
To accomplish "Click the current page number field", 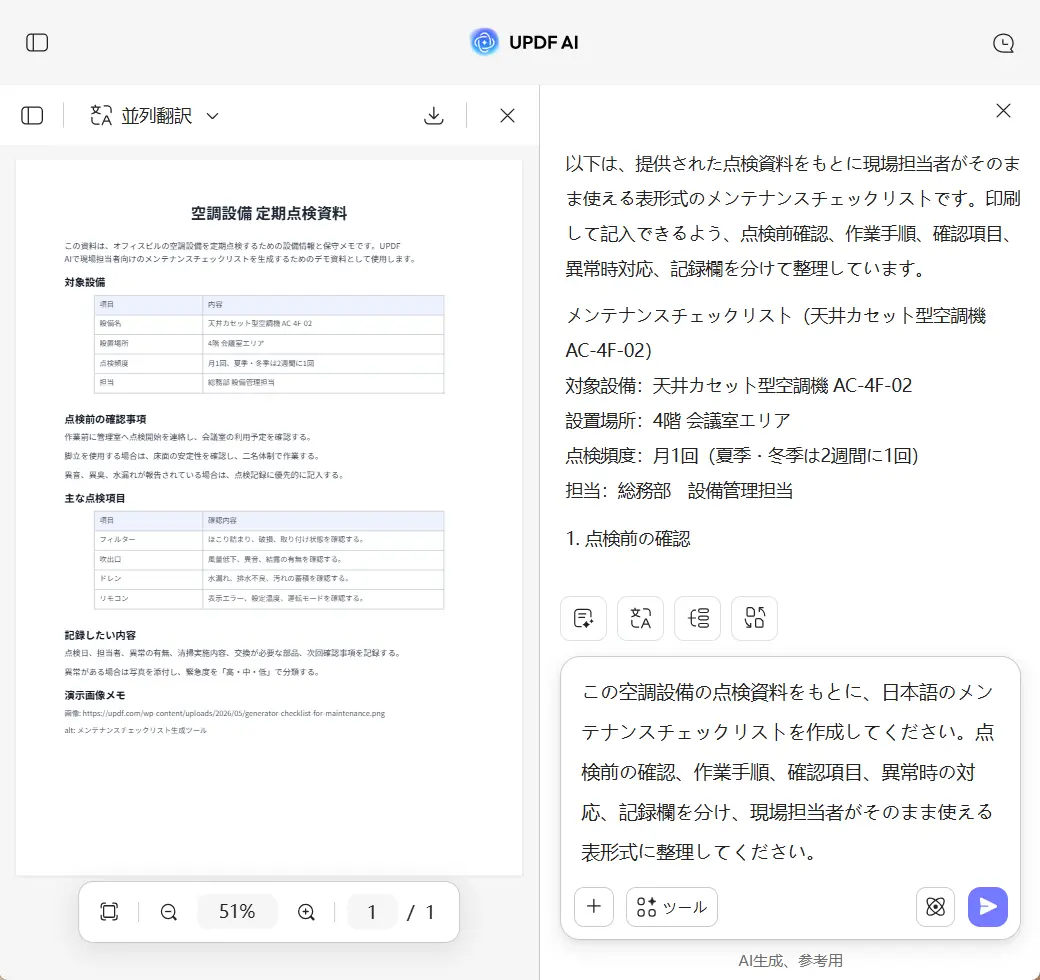I will [371, 912].
